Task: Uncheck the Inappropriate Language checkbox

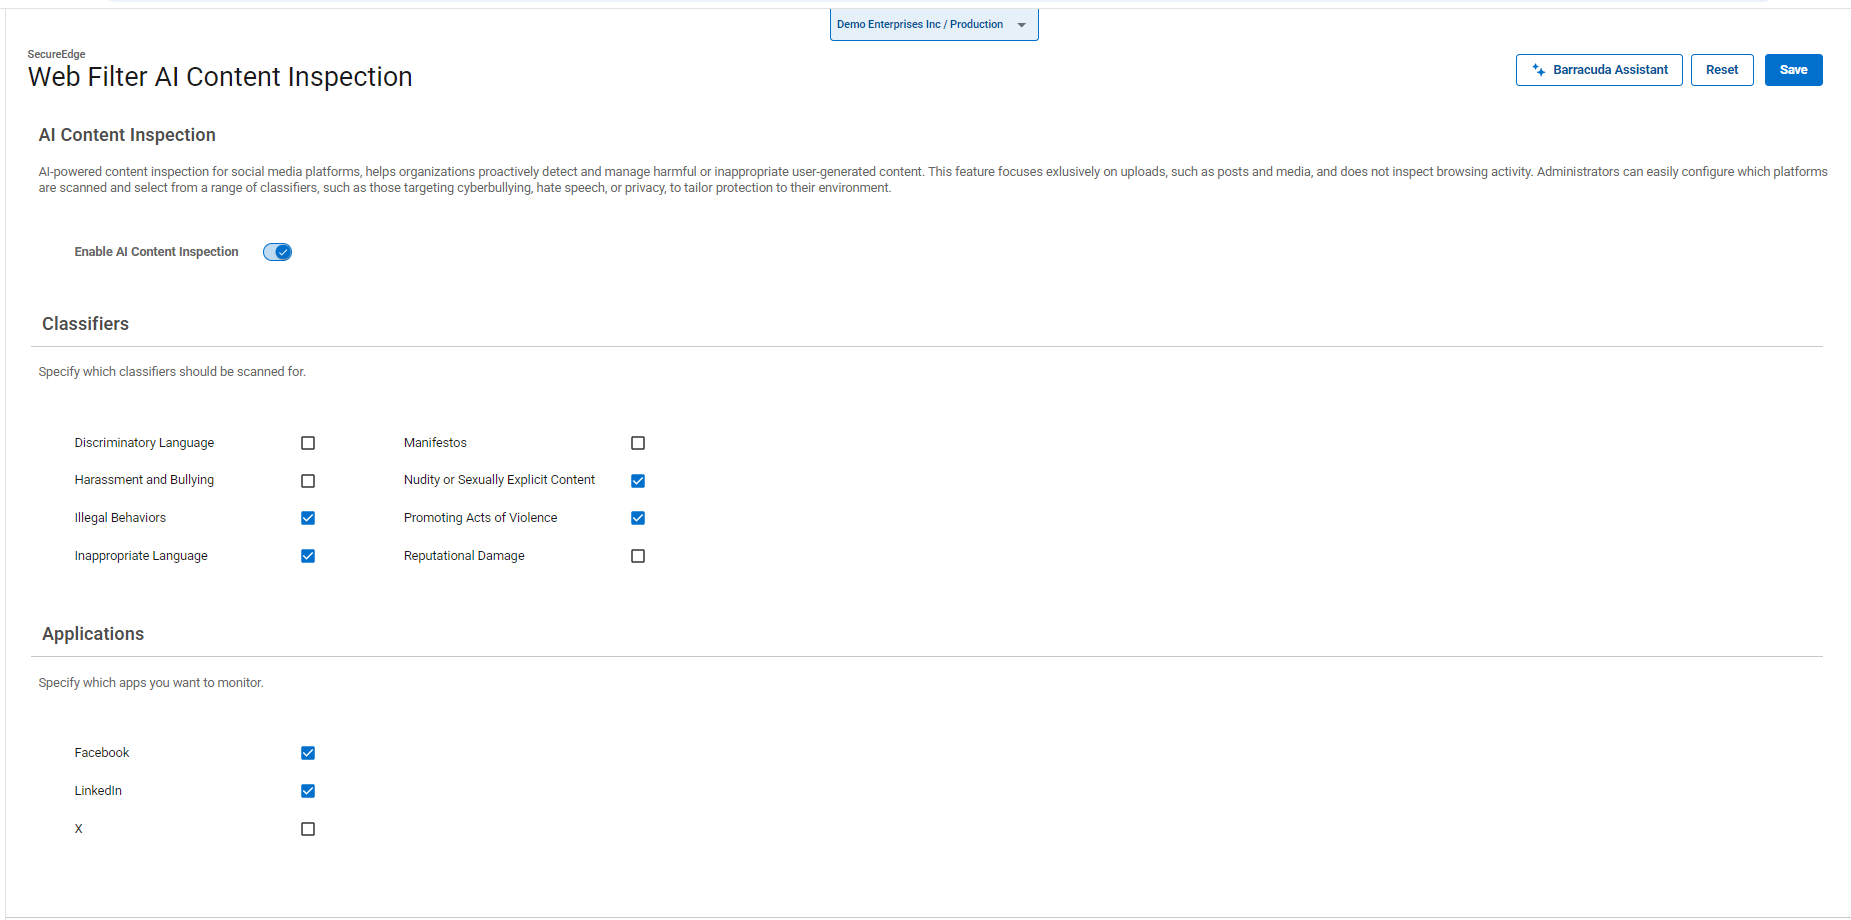Action: point(308,556)
